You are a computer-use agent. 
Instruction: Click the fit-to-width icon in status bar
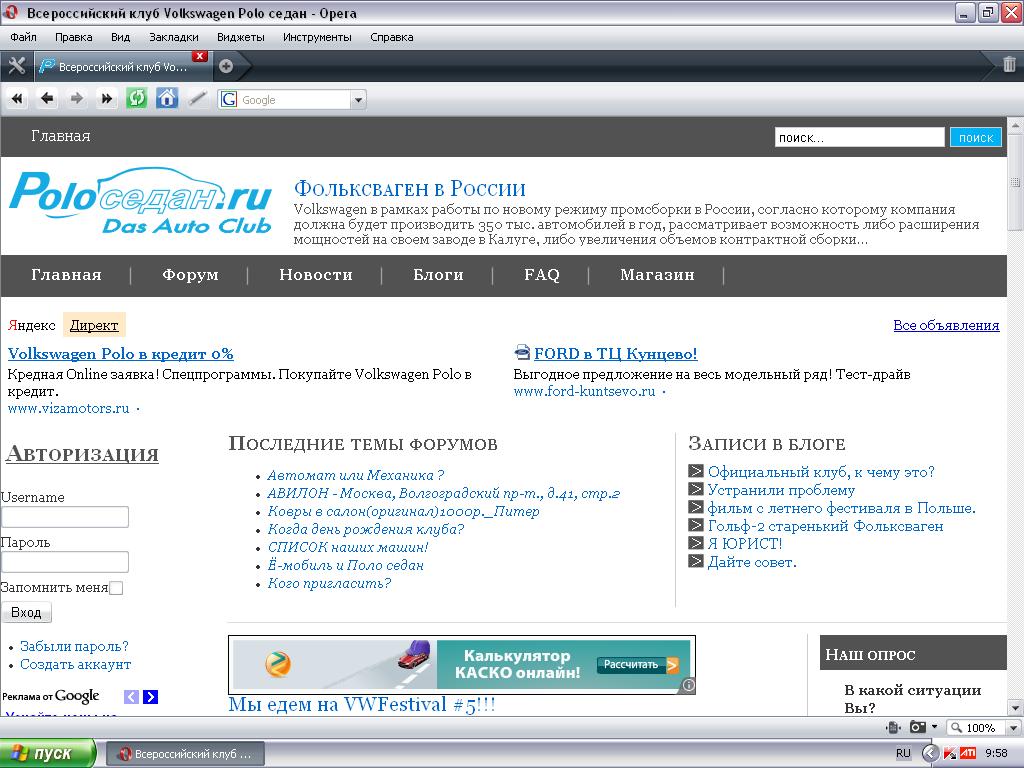(x=893, y=727)
